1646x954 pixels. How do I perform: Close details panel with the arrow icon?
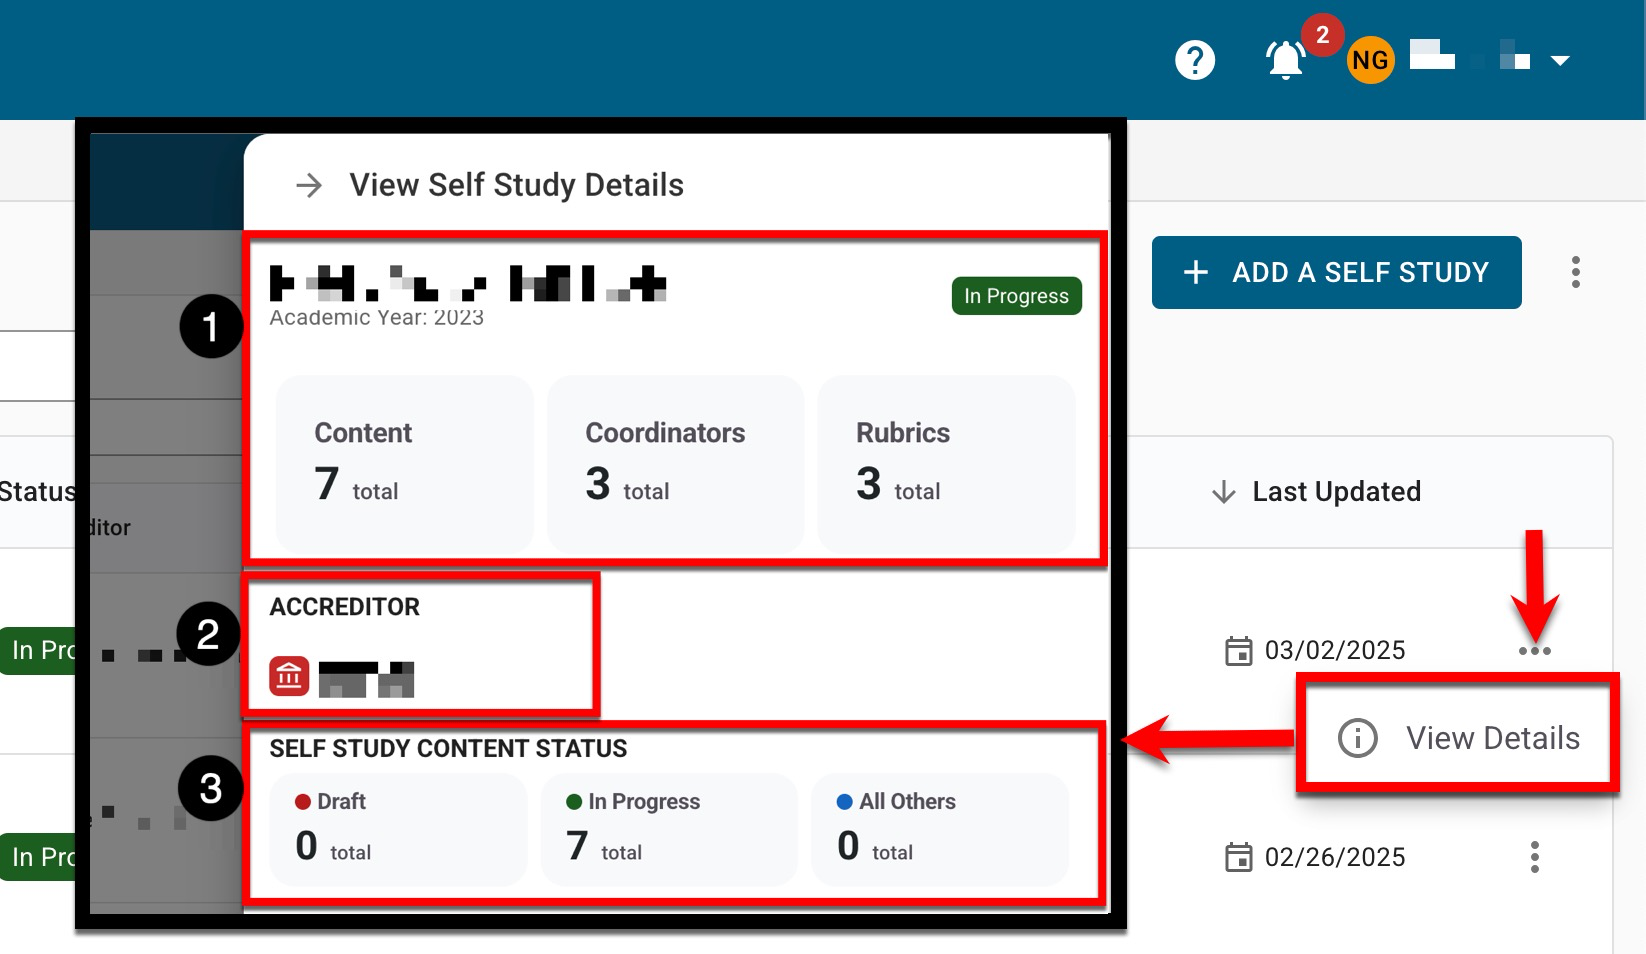309,185
